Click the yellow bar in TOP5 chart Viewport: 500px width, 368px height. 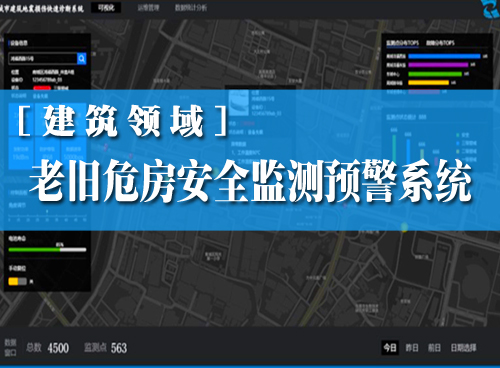429,83
